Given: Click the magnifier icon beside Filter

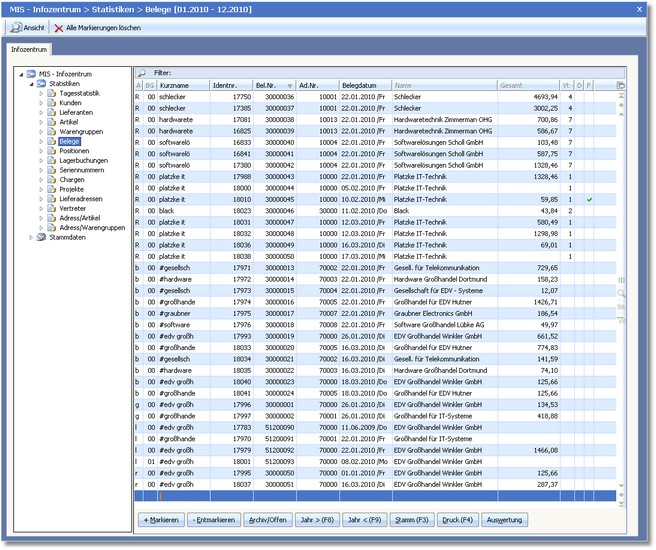Looking at the screenshot, I should click(x=141, y=73).
